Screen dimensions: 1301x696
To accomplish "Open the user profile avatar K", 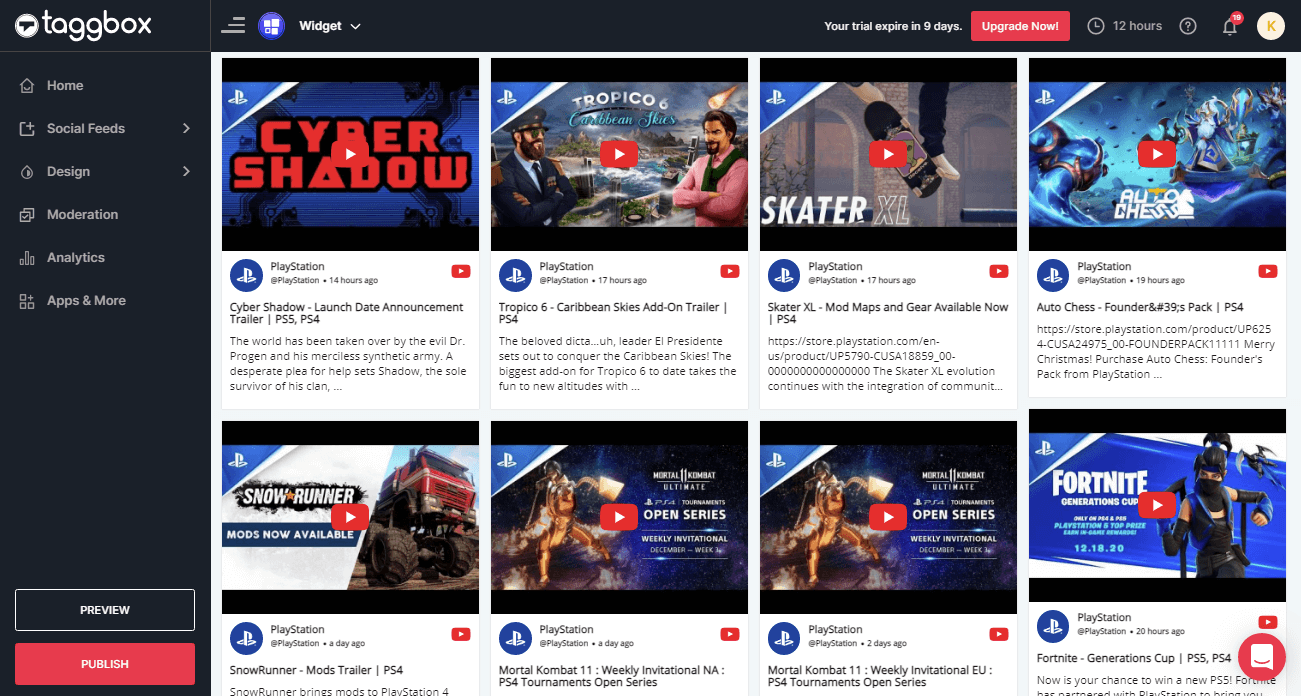I will [1270, 26].
